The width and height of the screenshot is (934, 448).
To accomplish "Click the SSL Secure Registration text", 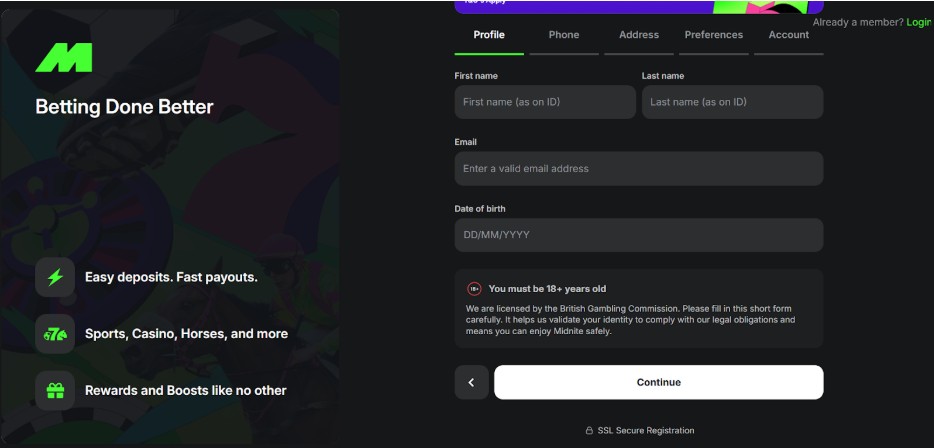I will 646,431.
